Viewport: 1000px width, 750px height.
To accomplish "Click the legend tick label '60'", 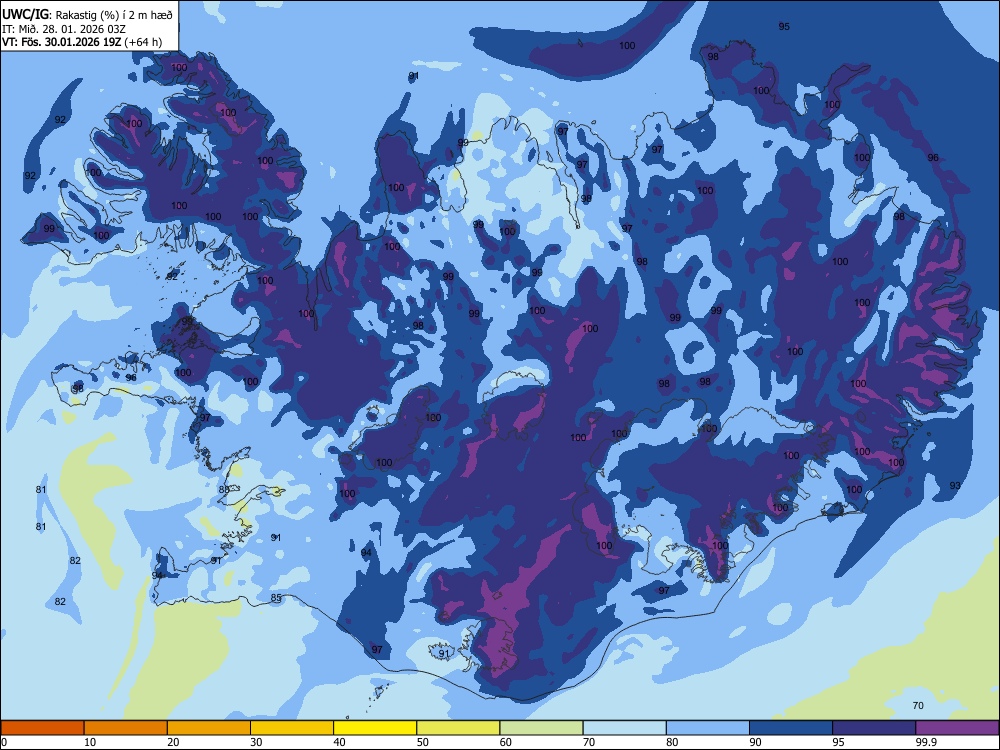I will [506, 742].
